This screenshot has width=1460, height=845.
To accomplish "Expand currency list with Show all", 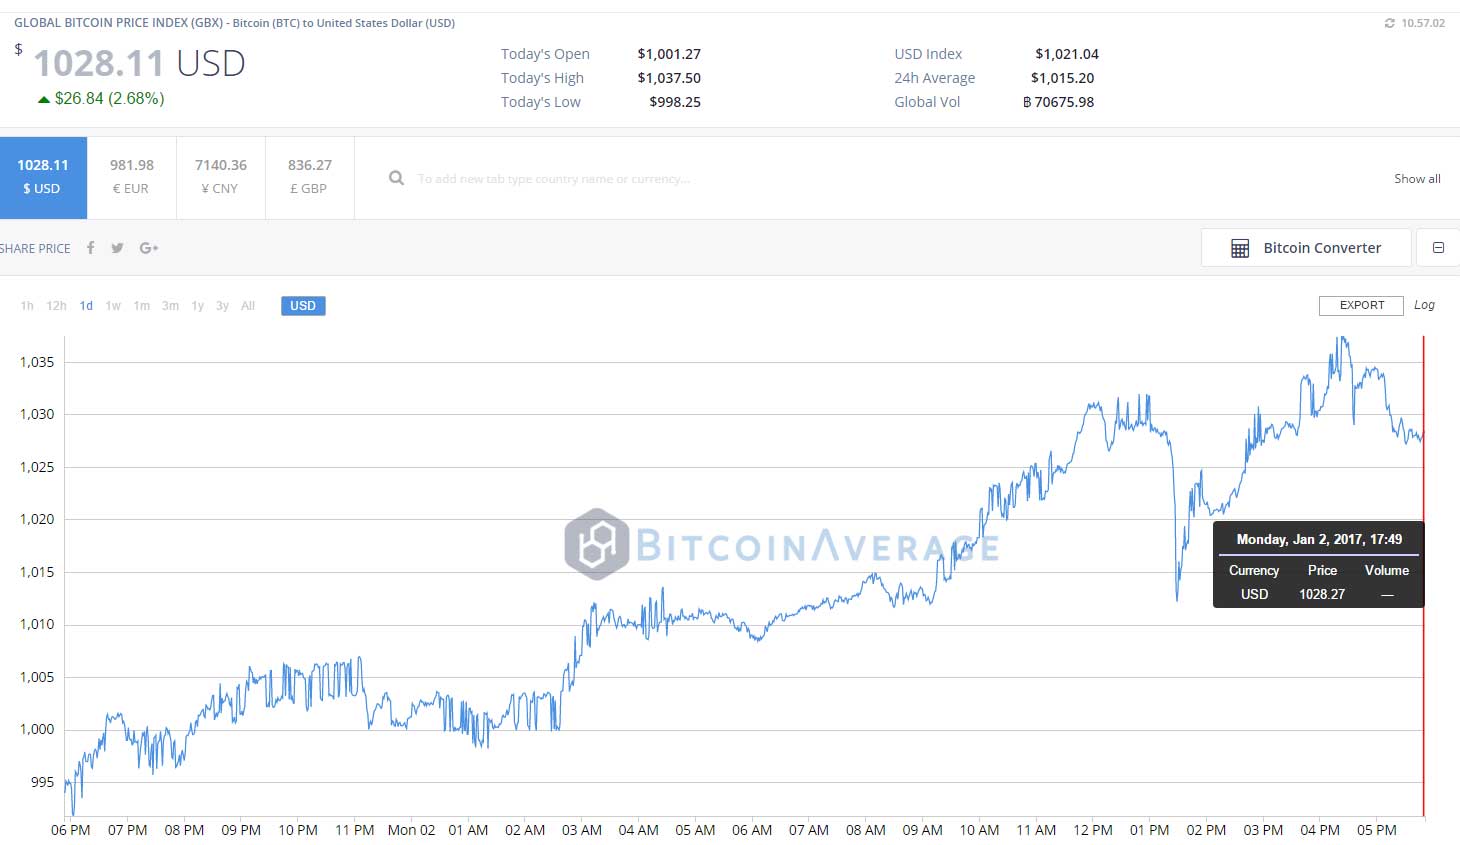I will pyautogui.click(x=1417, y=179).
